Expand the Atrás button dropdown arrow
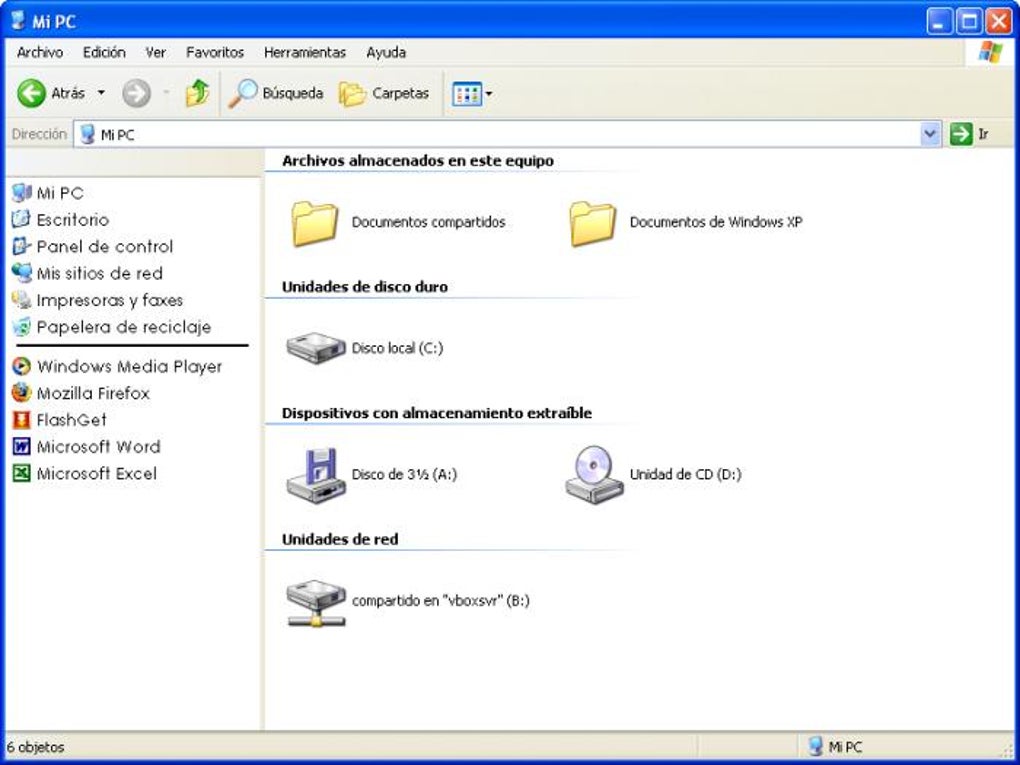The image size is (1020, 765). click(100, 93)
